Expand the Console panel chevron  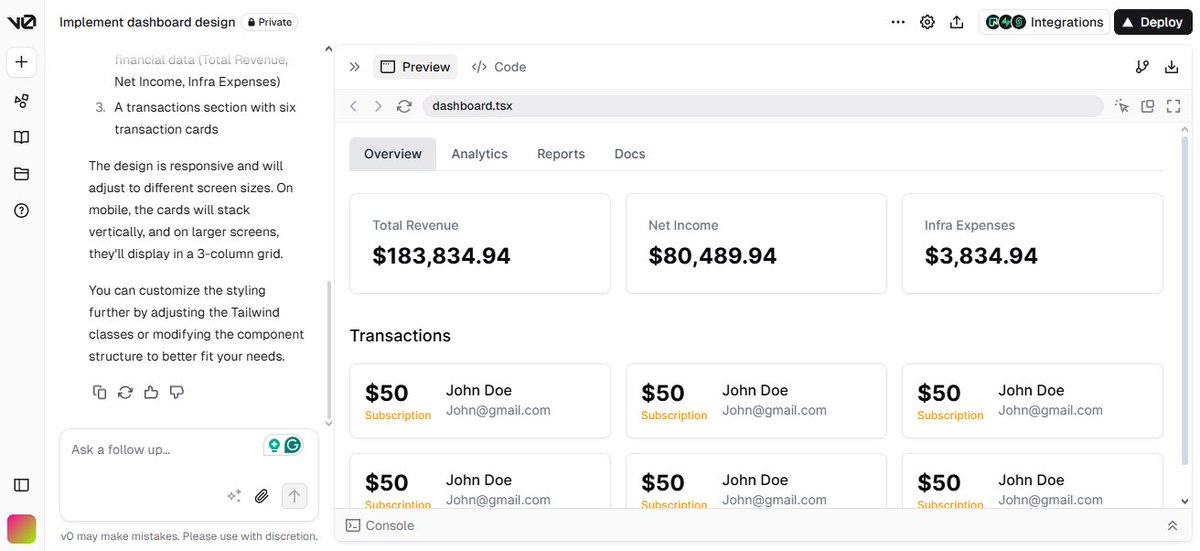click(x=1172, y=525)
